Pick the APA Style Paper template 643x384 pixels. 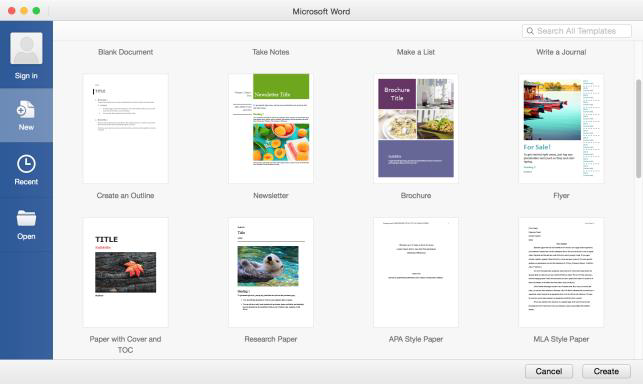pos(416,272)
